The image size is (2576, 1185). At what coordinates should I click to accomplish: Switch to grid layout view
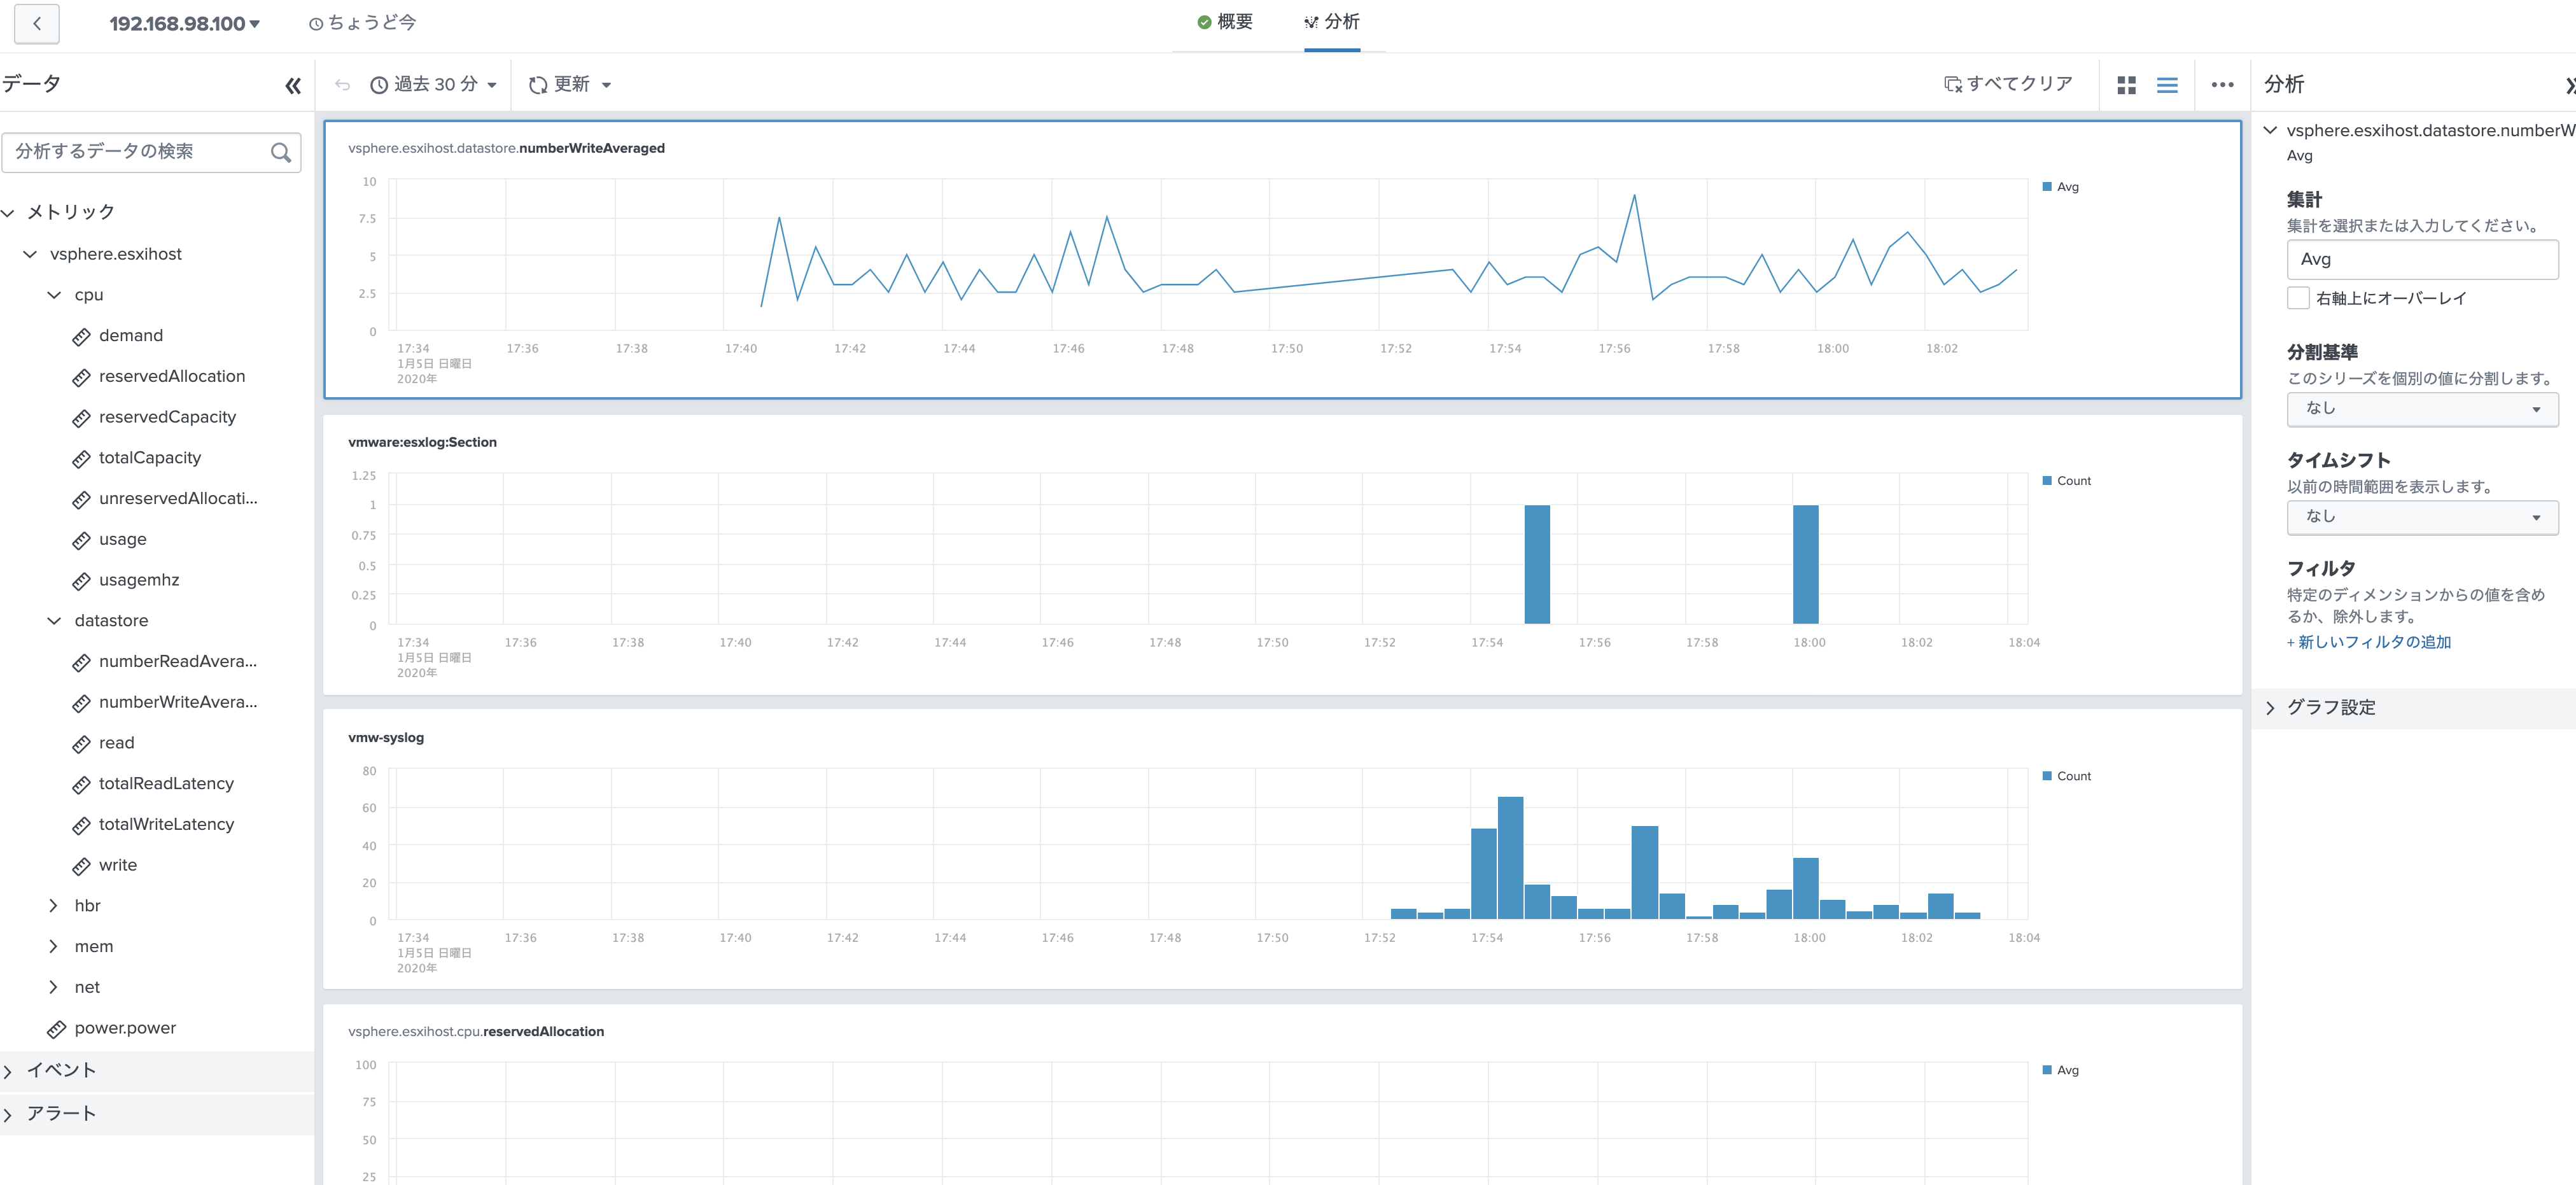(2126, 85)
